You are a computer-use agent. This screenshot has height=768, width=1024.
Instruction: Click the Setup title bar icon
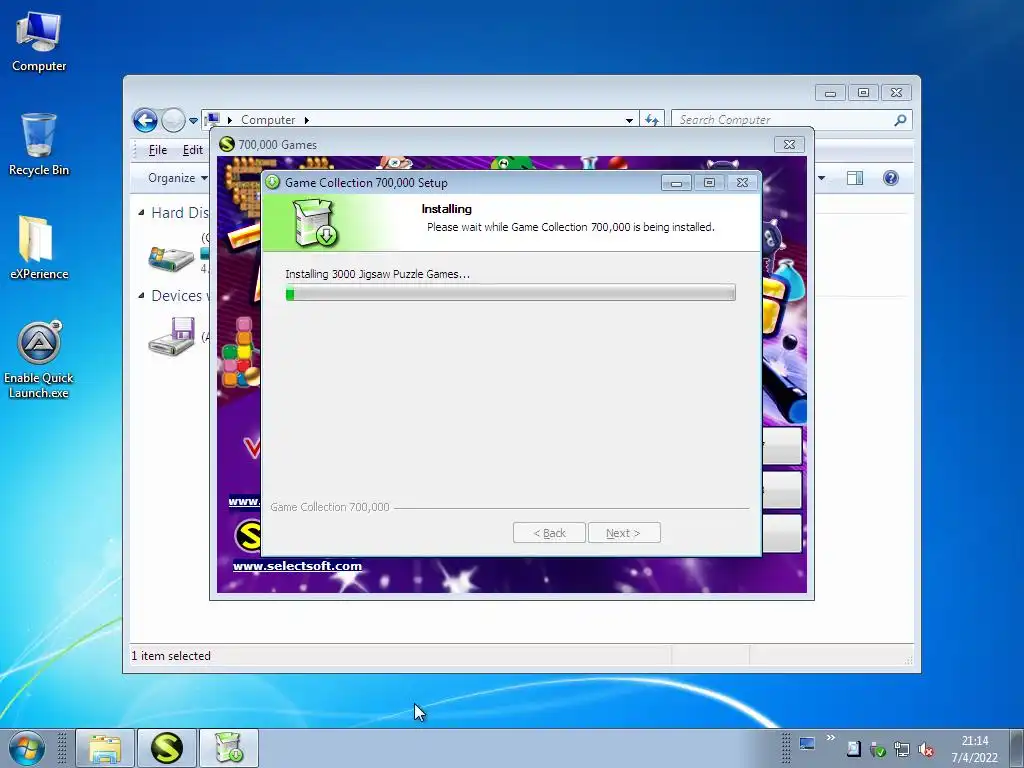(272, 182)
